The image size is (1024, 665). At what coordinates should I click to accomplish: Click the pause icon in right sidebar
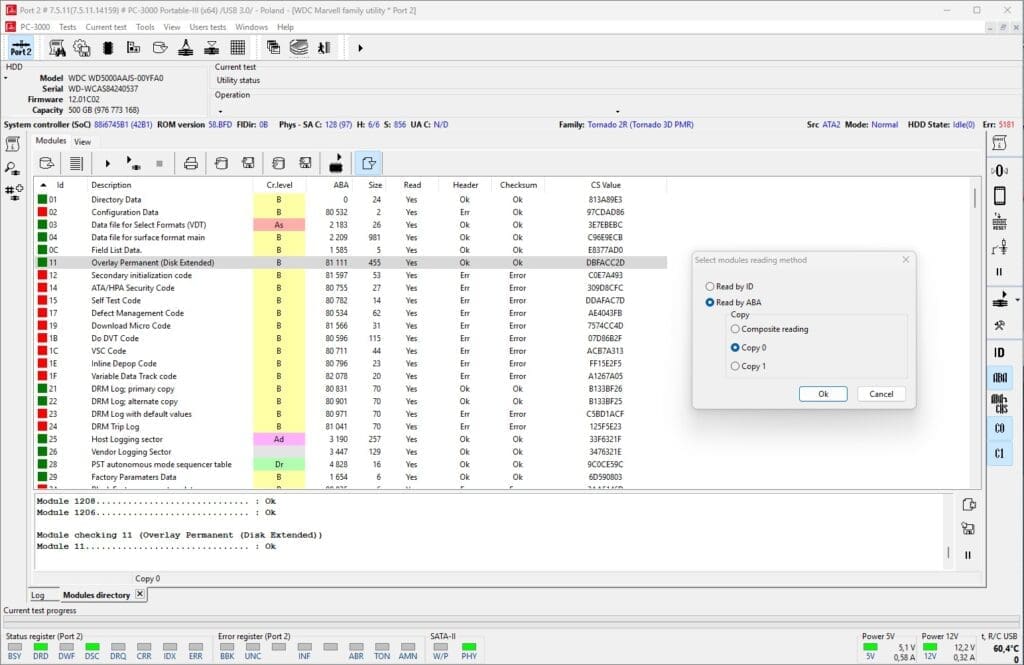[999, 272]
